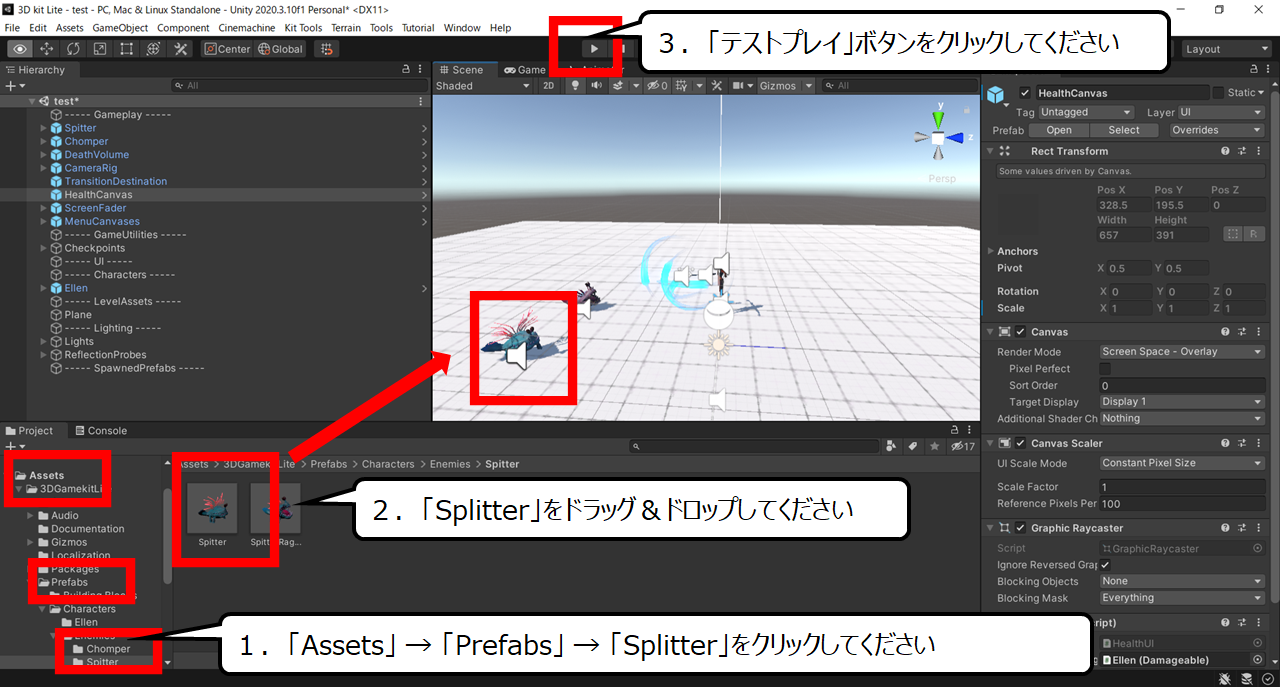The image size is (1280, 687).
Task: Disable the Graphic Raycaster component checkbox
Action: click(1021, 528)
